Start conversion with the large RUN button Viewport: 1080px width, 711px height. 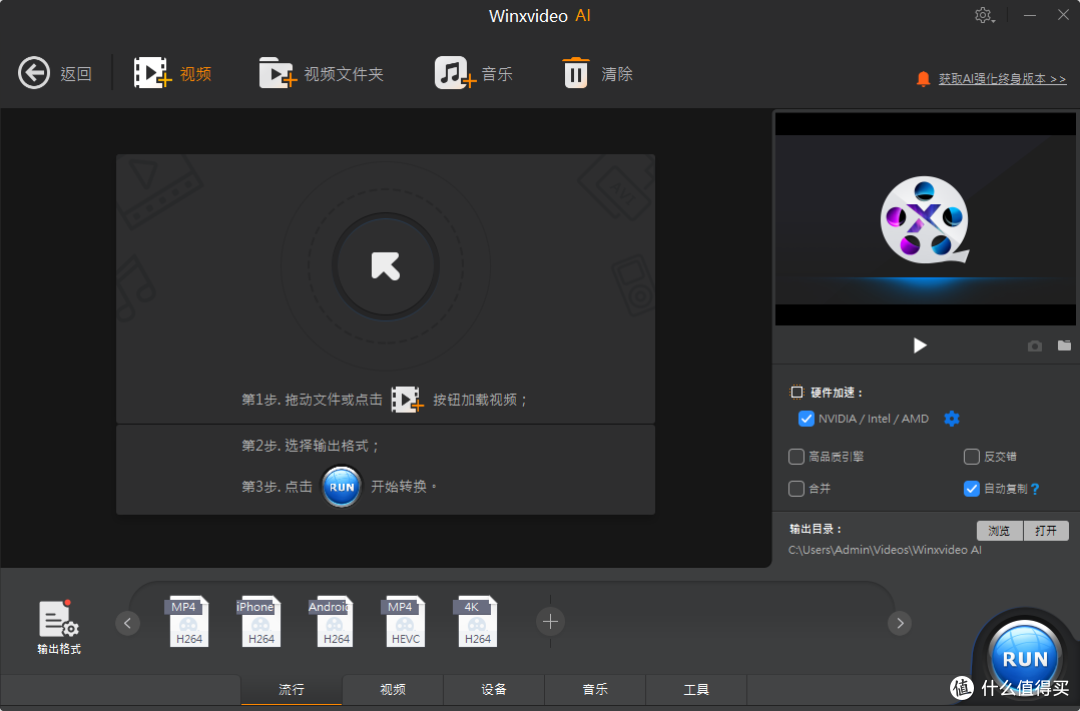tap(1025, 659)
